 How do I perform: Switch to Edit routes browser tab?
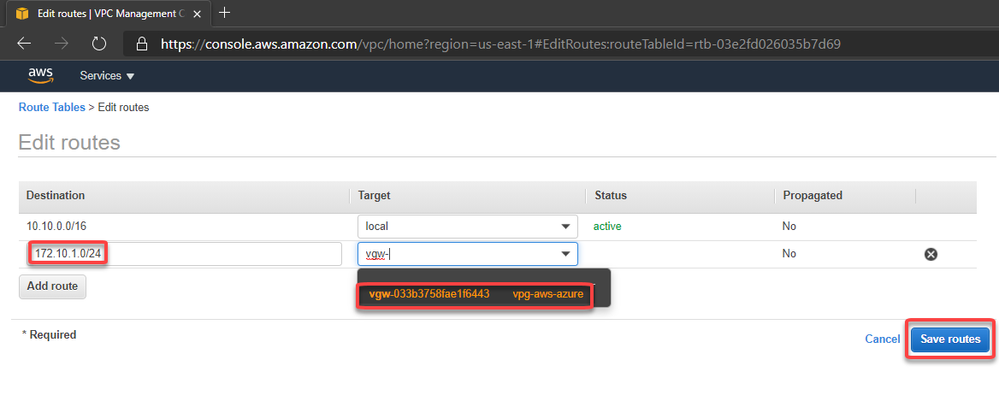click(107, 13)
